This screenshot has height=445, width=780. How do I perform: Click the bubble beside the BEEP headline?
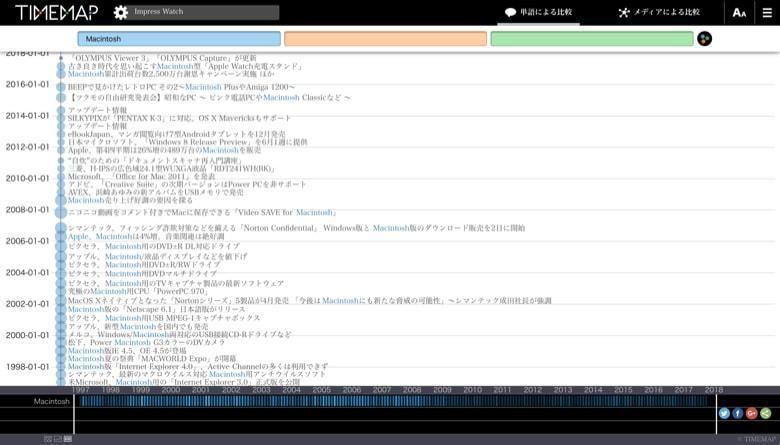[x=61, y=87]
